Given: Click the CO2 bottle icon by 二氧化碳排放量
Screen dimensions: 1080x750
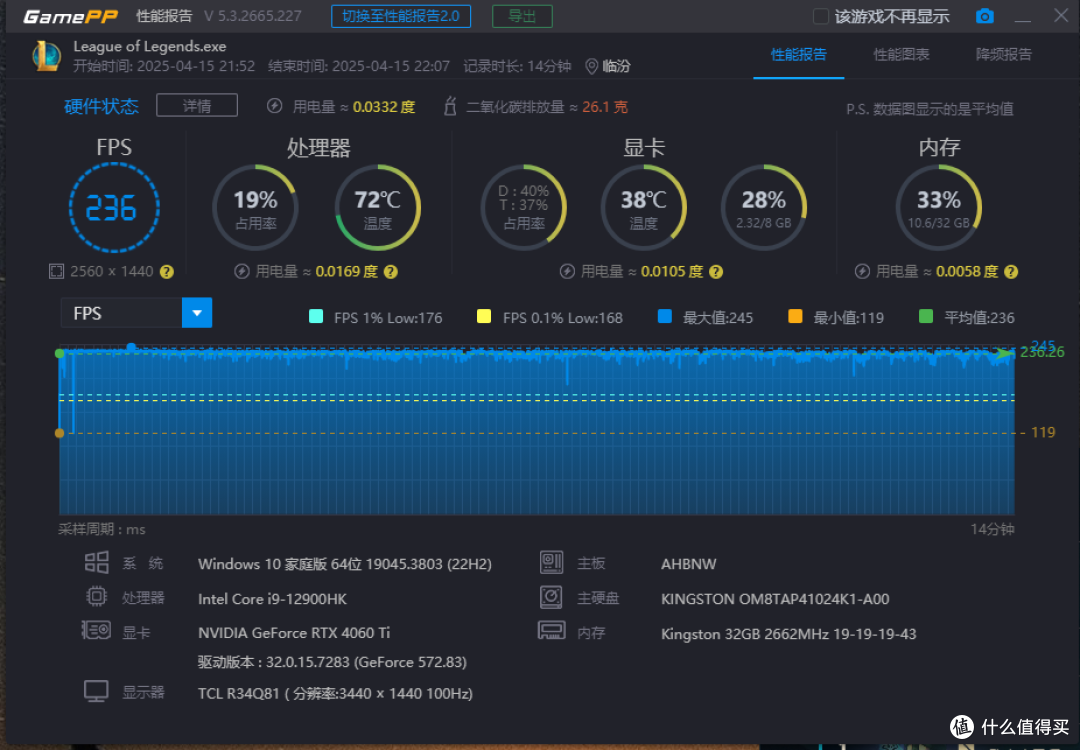Looking at the screenshot, I should (450, 106).
